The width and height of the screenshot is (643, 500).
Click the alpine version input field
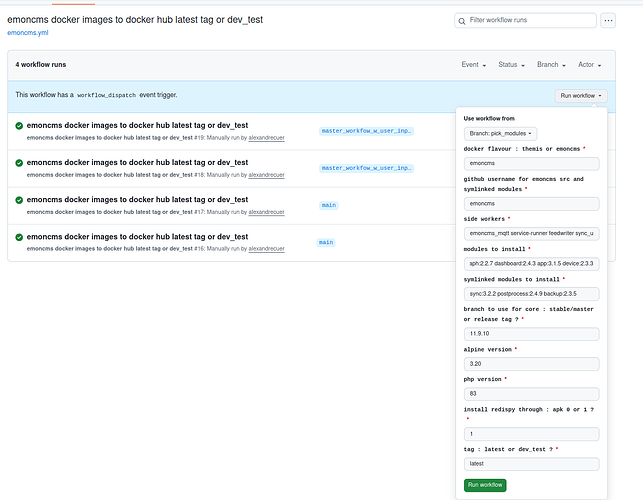click(x=531, y=364)
